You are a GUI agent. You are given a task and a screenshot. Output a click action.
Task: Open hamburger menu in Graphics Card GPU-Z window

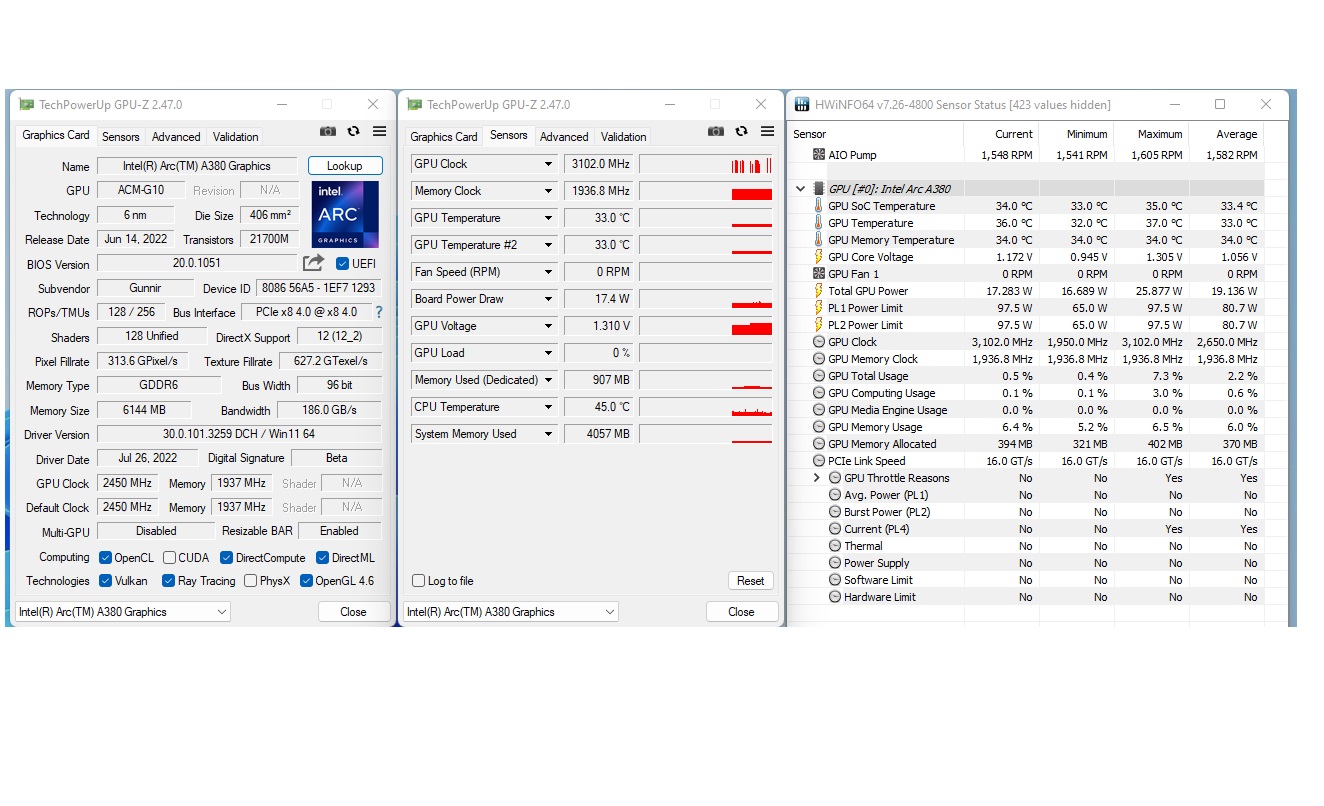point(380,131)
